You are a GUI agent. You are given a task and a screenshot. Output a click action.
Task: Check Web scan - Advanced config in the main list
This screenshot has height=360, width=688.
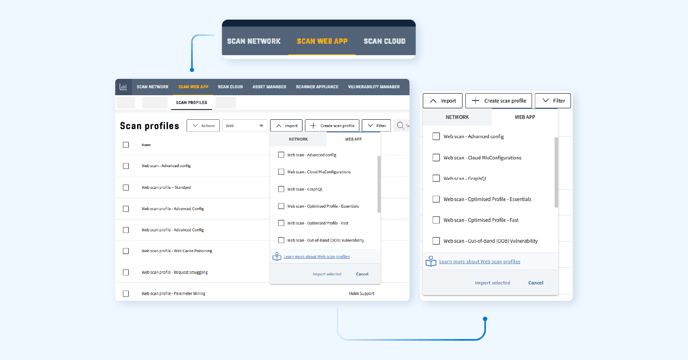126,166
